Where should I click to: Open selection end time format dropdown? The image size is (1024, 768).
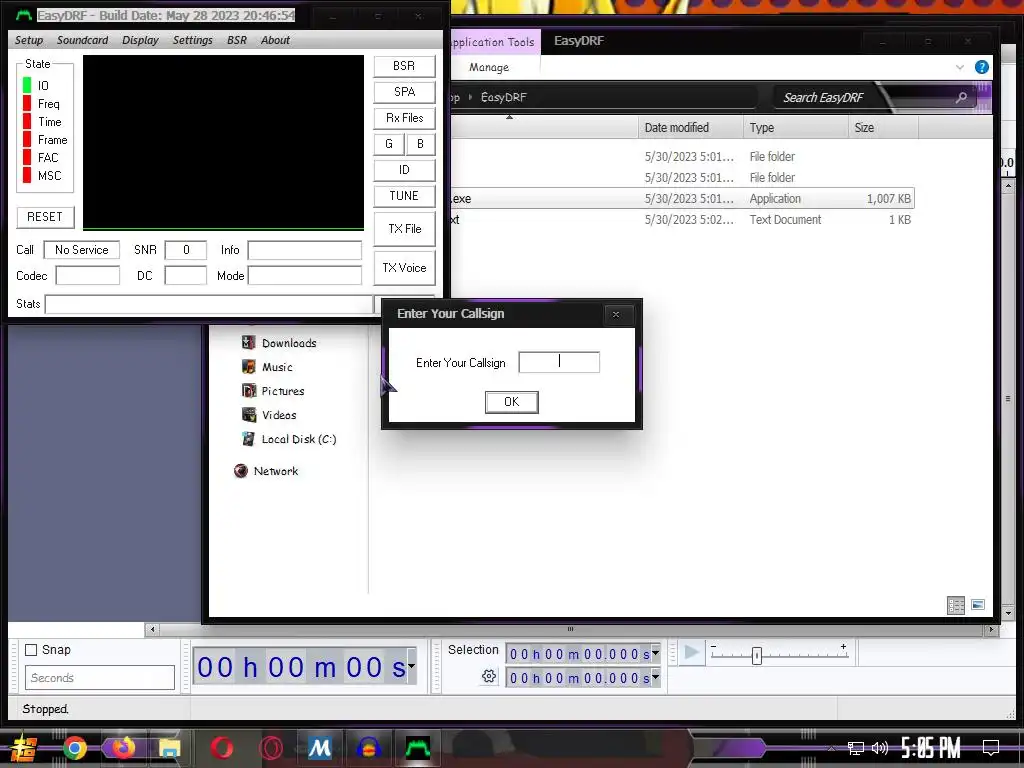[x=656, y=679]
